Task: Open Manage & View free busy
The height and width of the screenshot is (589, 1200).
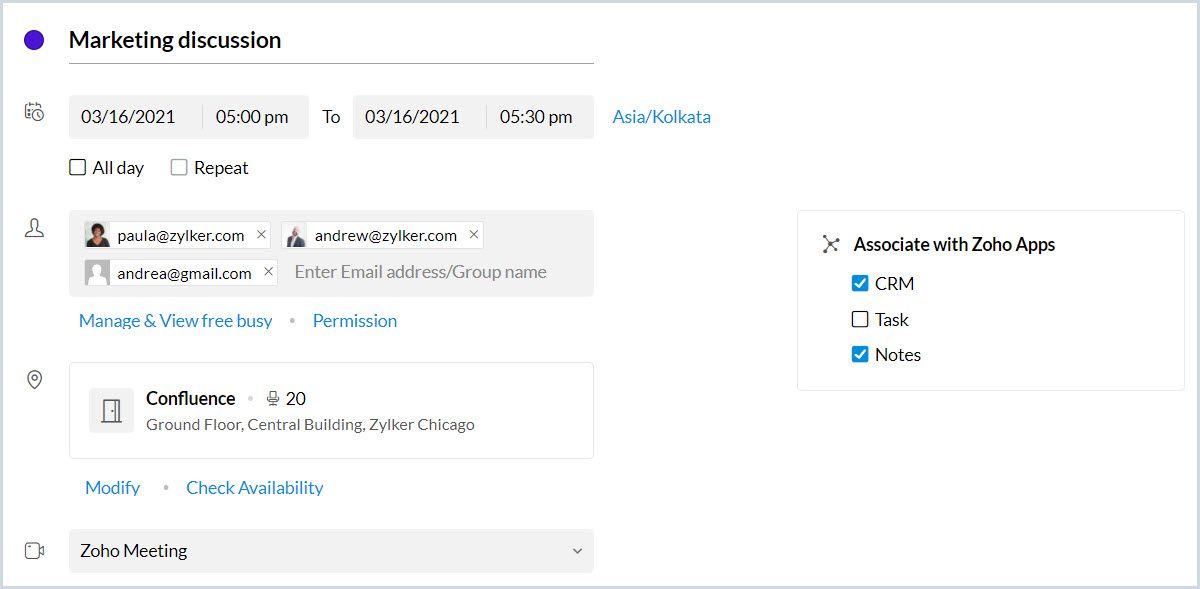Action: [176, 321]
